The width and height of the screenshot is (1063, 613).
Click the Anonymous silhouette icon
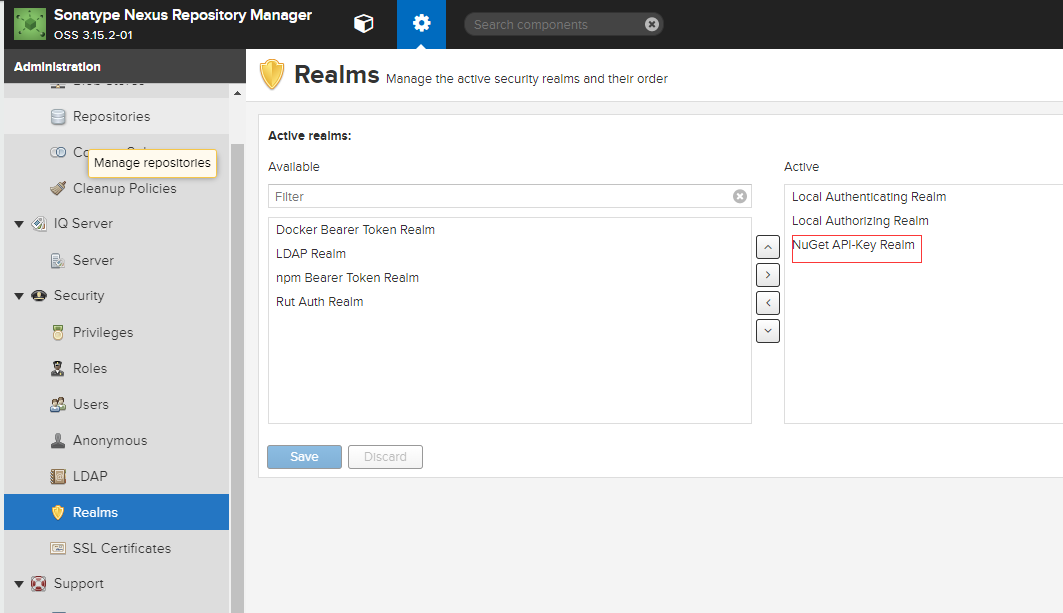coord(58,440)
